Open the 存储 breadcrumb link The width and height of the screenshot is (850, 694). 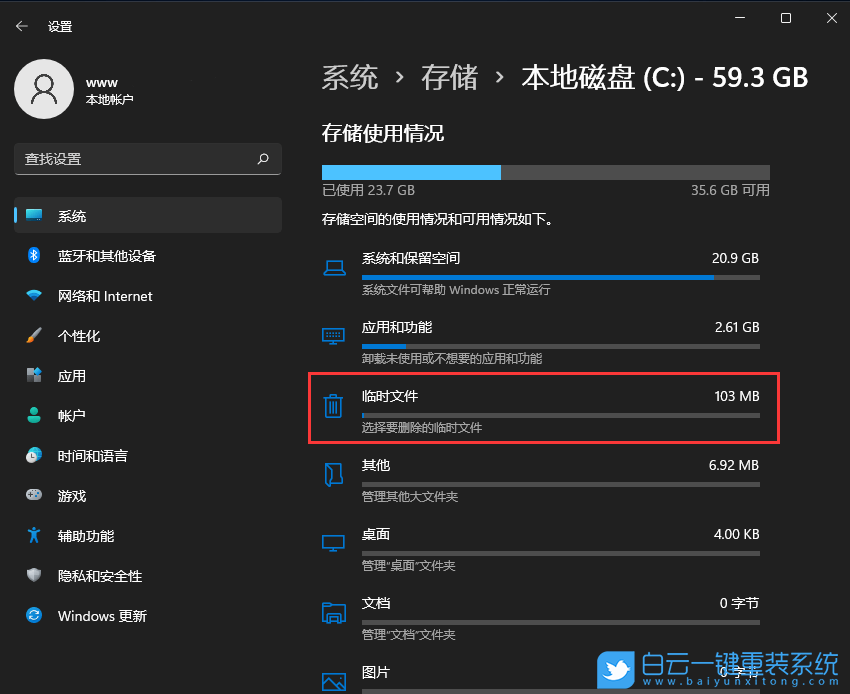450,77
